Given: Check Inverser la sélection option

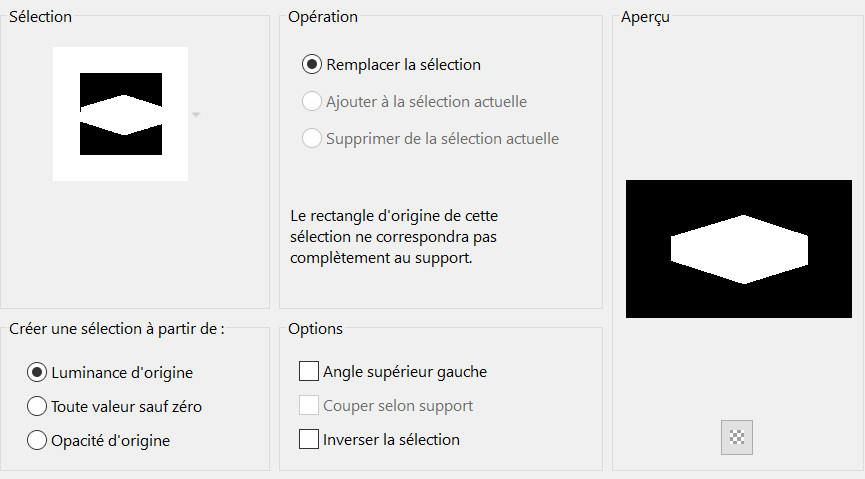Looking at the screenshot, I should point(309,439).
